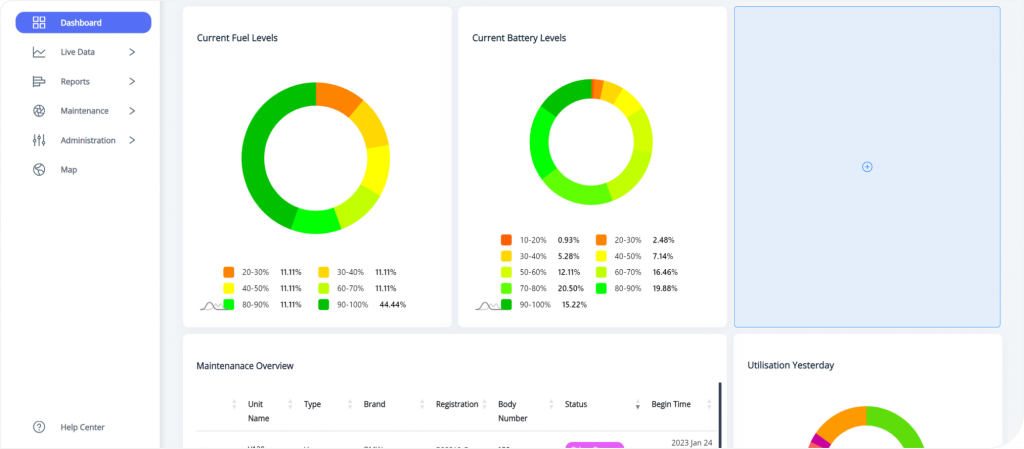The image size is (1024, 449).
Task: Open the Maintenance menu item
Action: point(84,111)
